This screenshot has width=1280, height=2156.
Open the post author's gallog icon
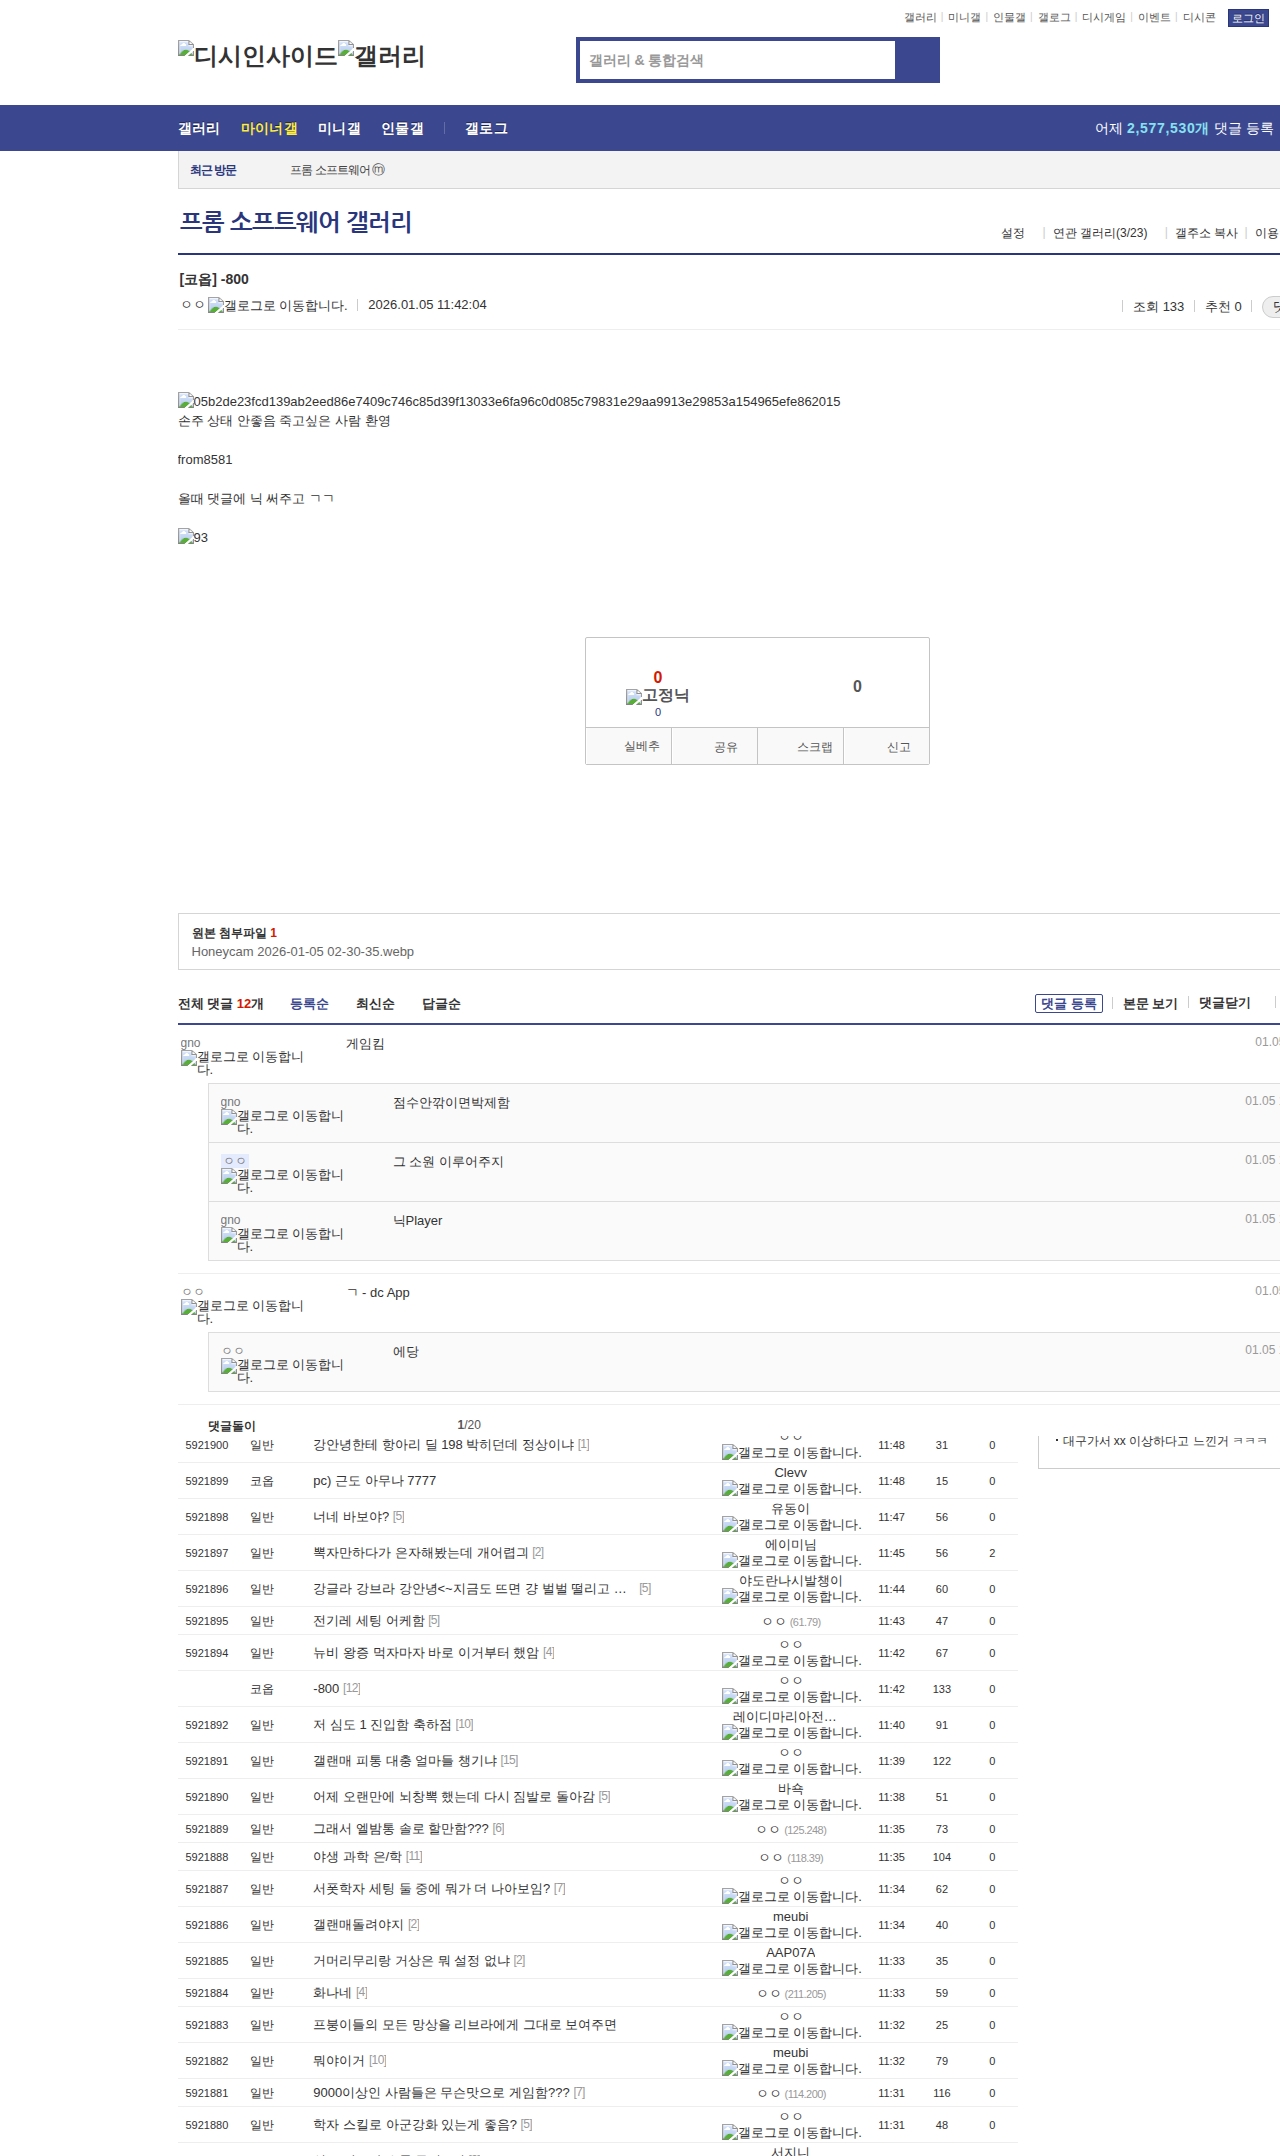coord(277,306)
